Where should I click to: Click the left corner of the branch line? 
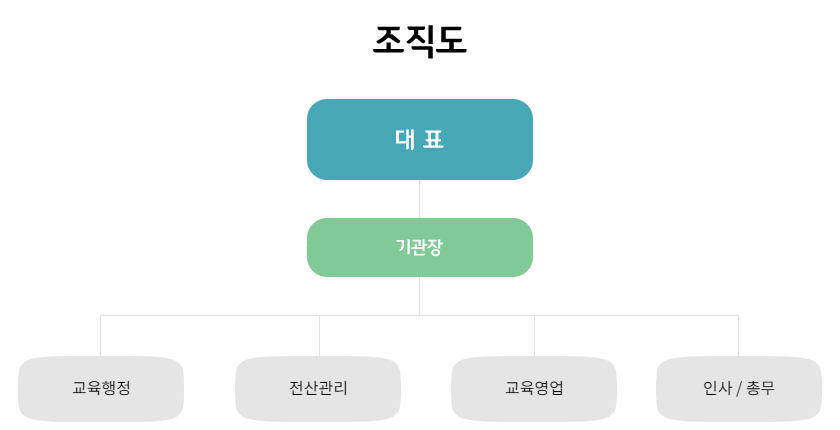101,315
